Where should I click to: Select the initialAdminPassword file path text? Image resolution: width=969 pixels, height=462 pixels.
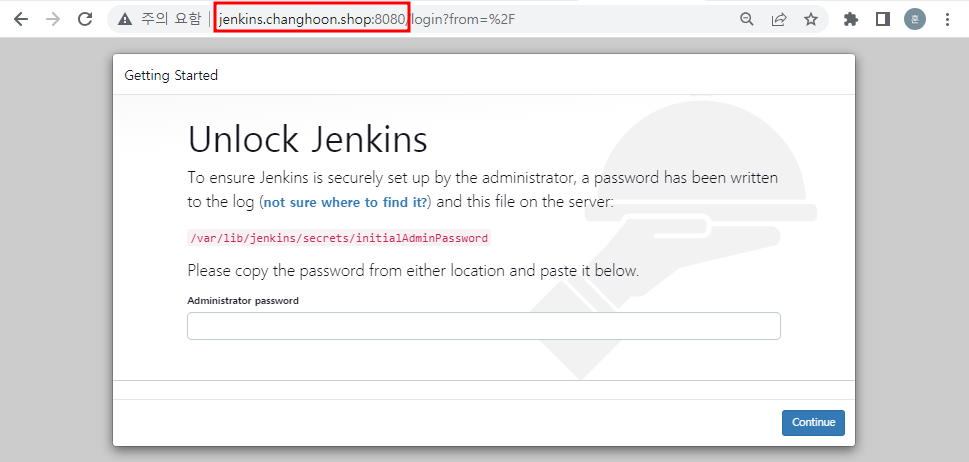click(x=339, y=238)
